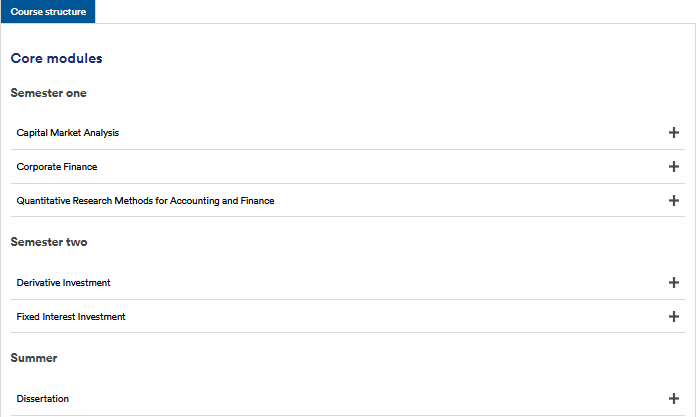Click the Summer section heading
Viewport: 696px width, 417px height.
point(34,357)
